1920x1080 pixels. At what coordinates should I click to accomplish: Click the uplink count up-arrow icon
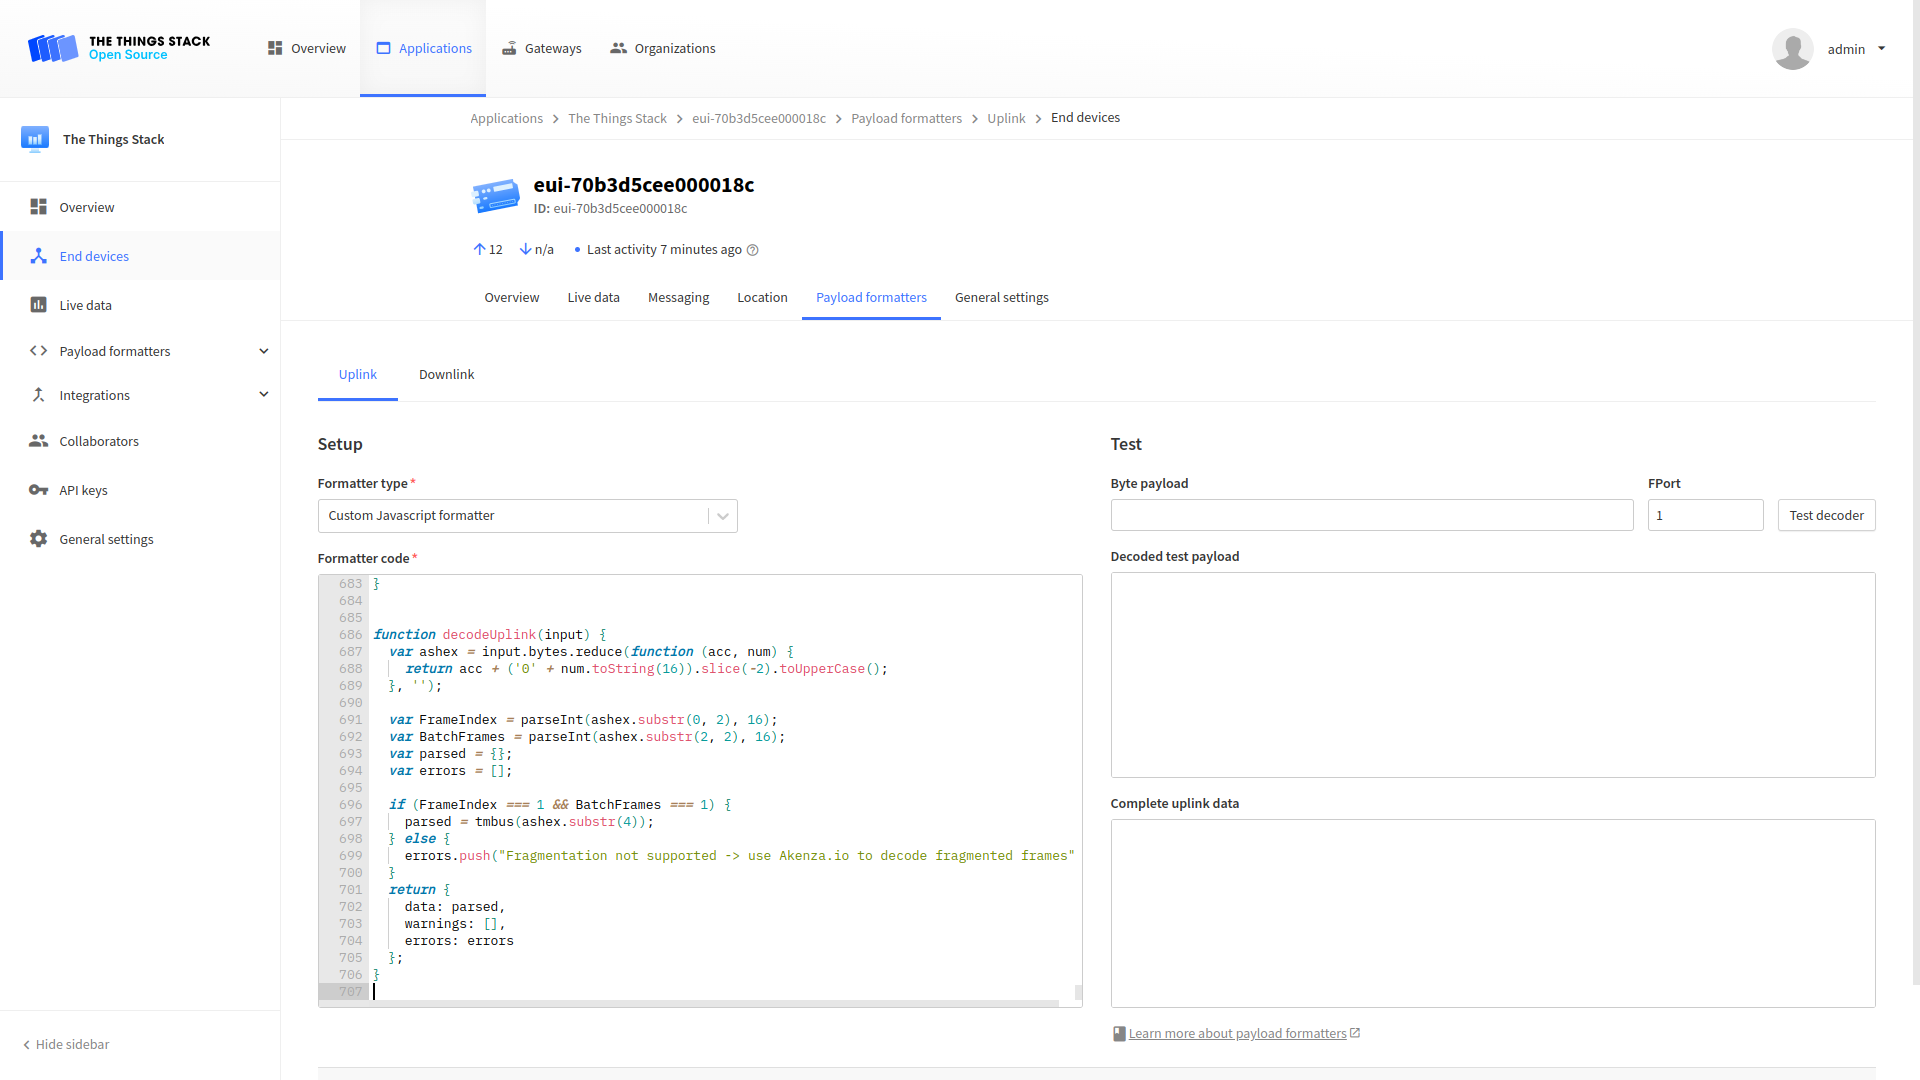(x=479, y=249)
